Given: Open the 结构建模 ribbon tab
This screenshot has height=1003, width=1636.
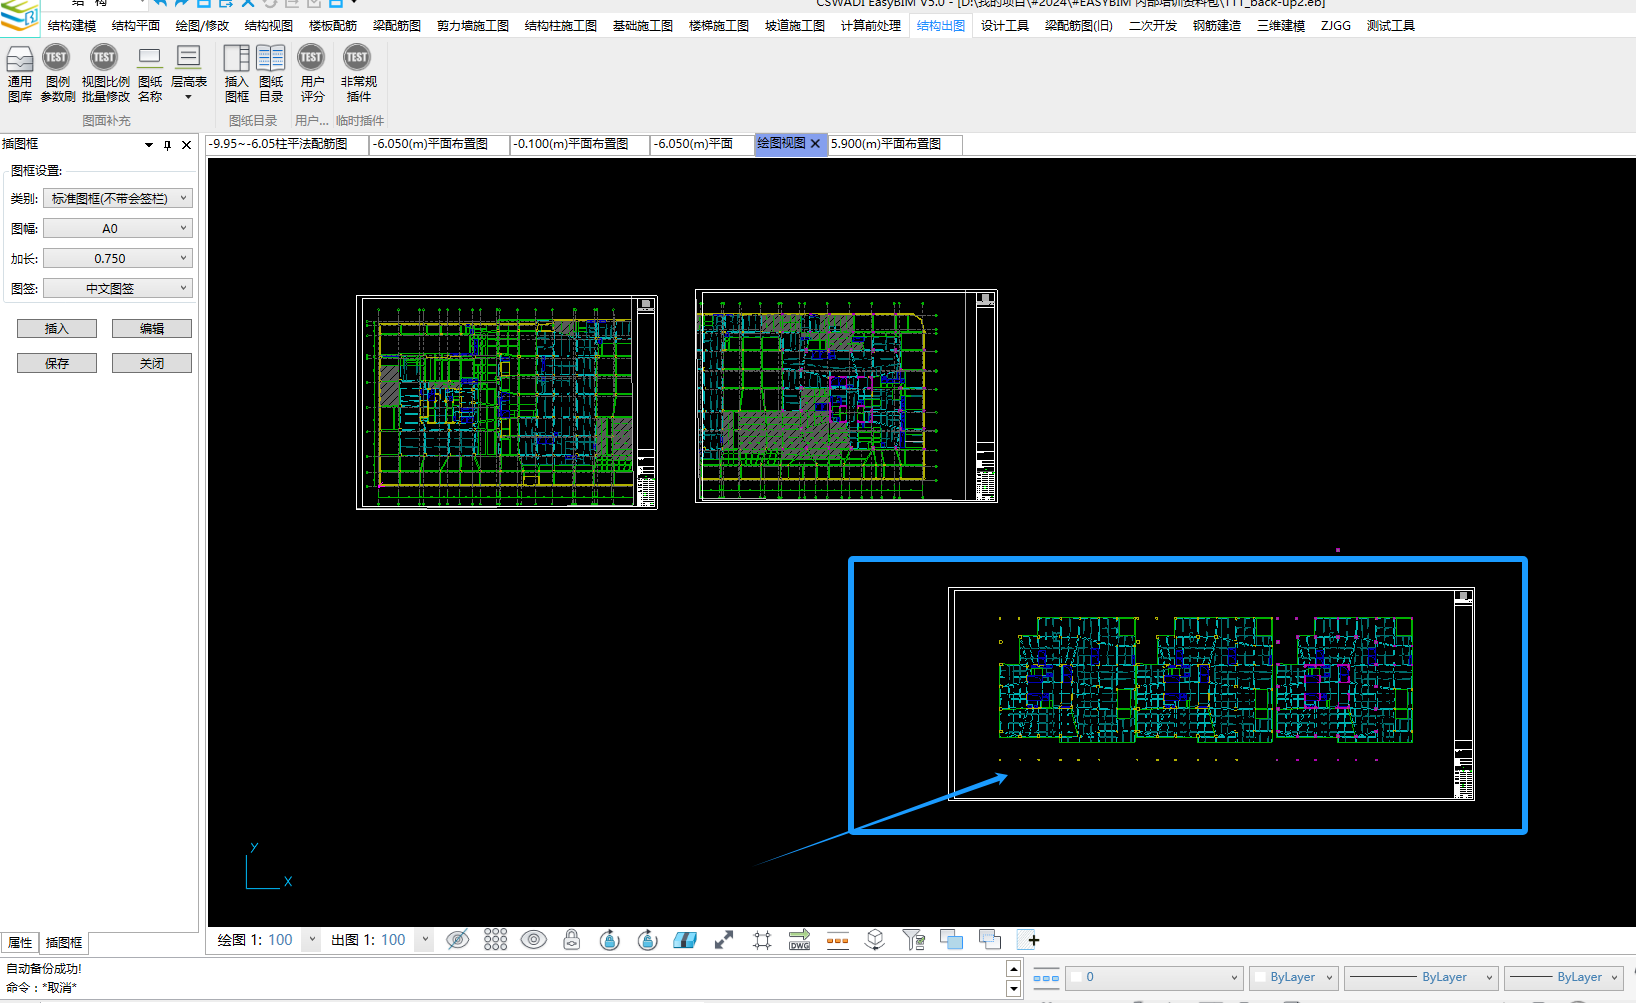Looking at the screenshot, I should point(72,26).
